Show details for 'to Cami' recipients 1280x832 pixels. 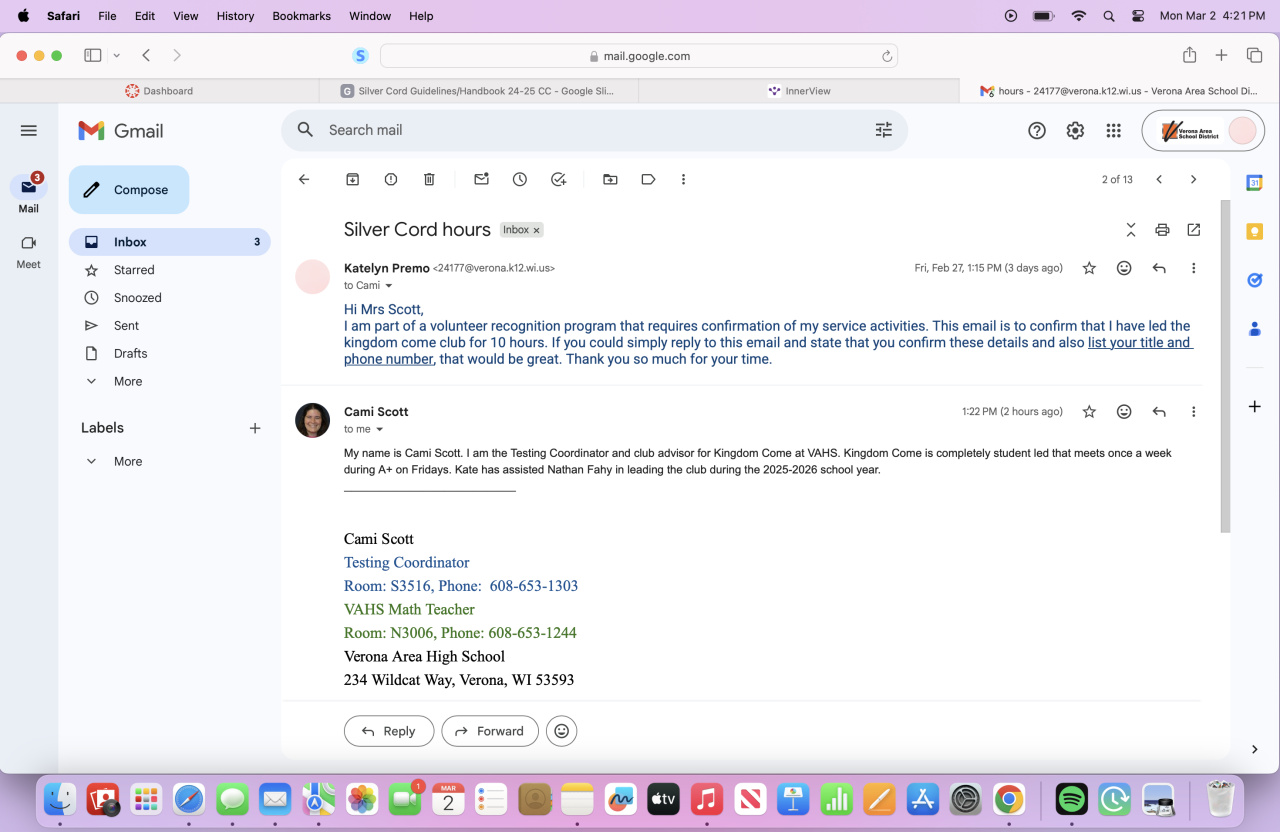[x=389, y=286]
